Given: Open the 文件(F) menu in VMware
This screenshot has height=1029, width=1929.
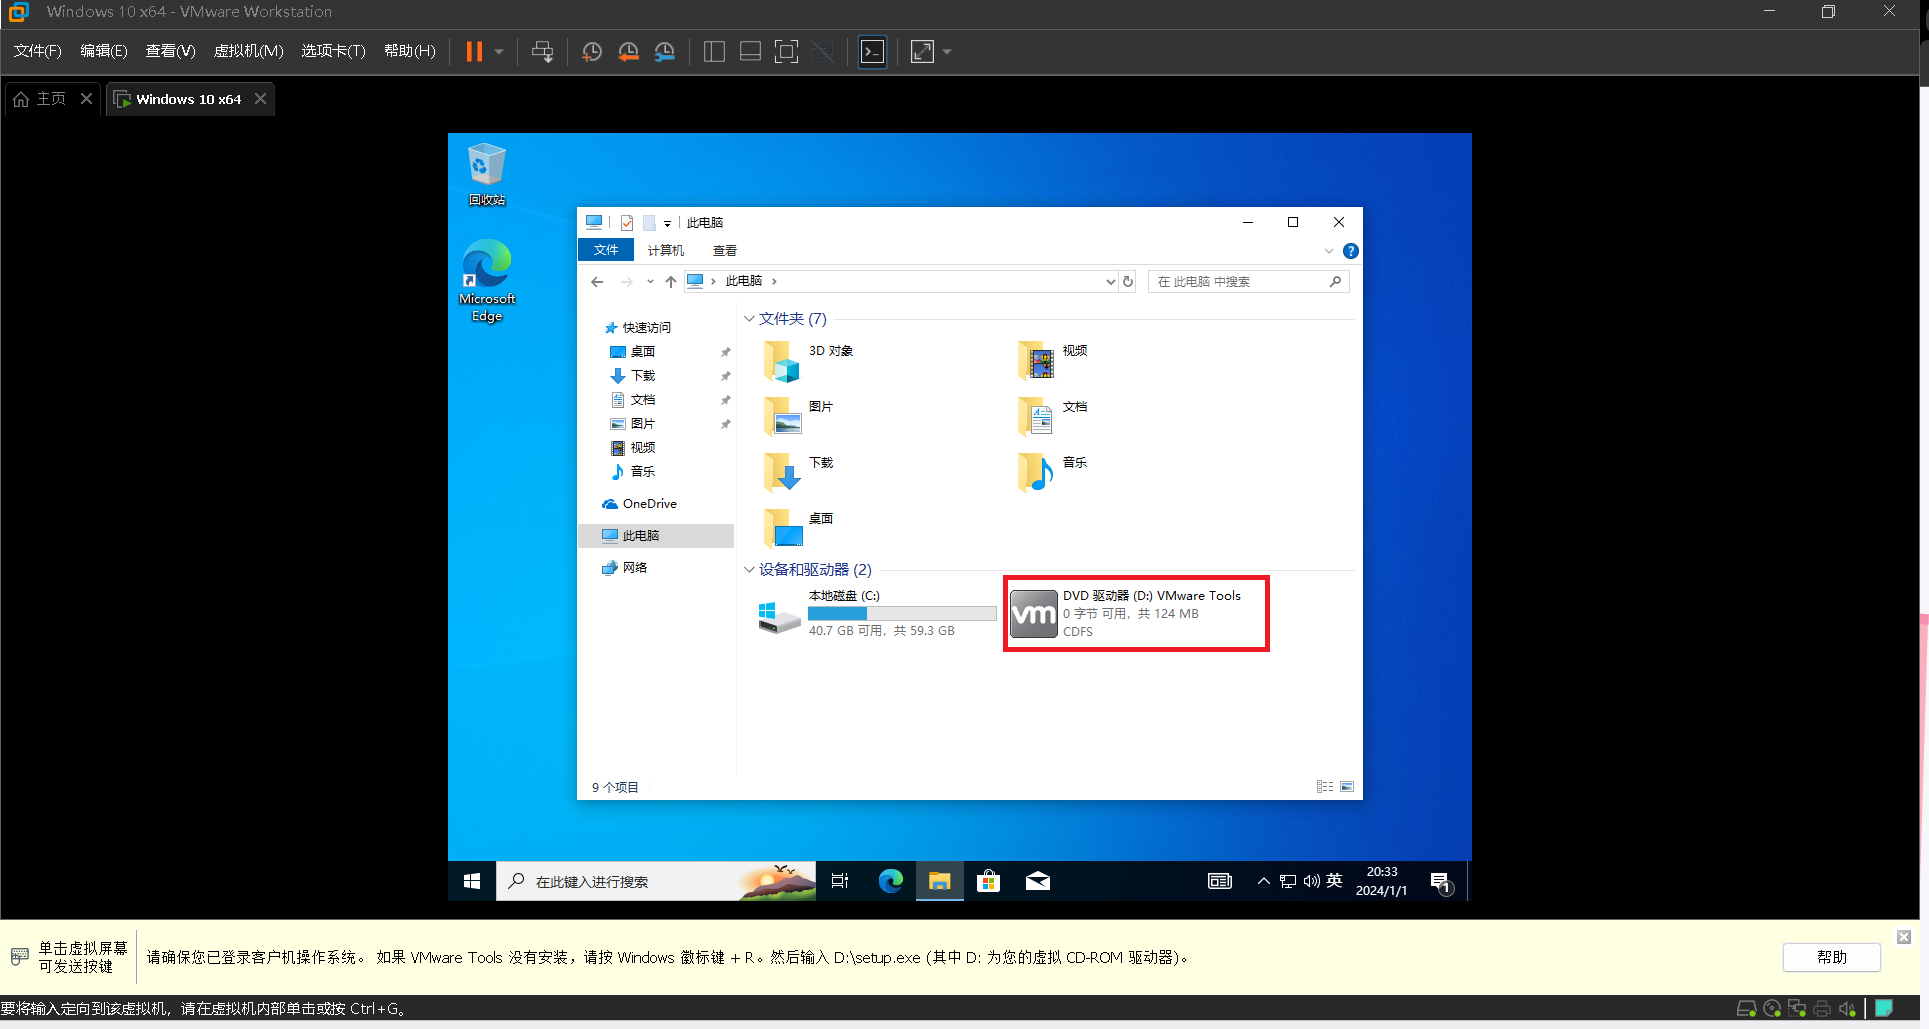Looking at the screenshot, I should click(37, 51).
